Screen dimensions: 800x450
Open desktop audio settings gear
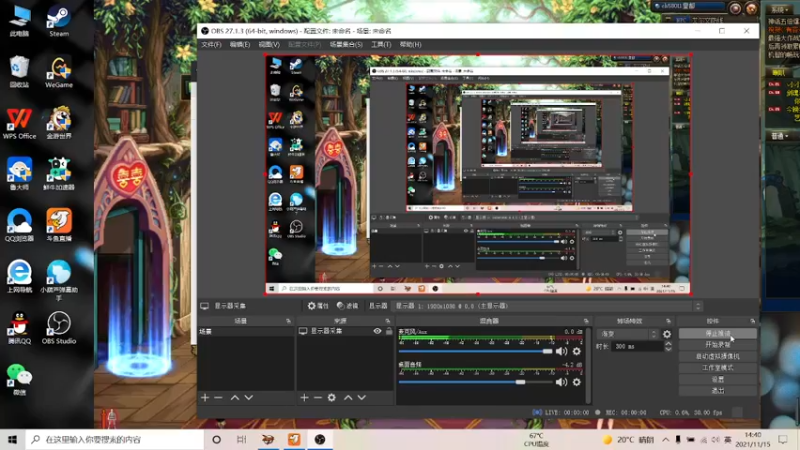click(577, 382)
